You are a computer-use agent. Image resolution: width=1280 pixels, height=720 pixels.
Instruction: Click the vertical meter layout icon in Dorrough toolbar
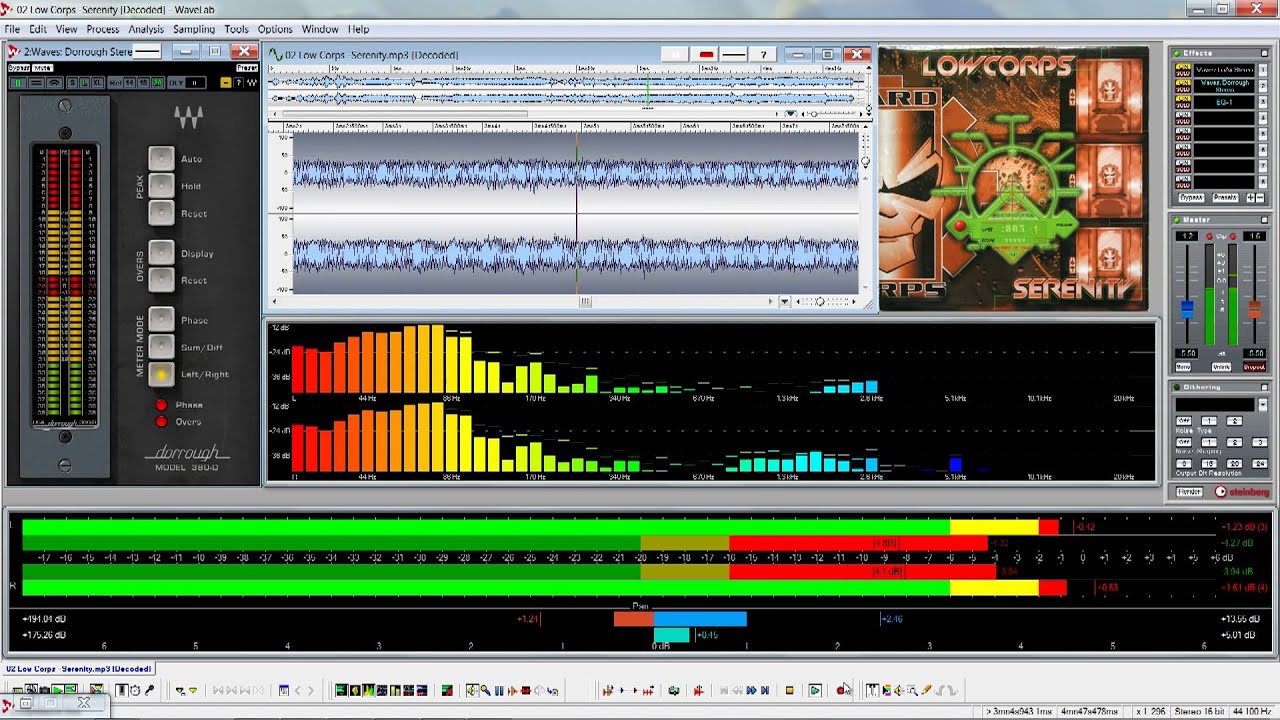pyautogui.click(x=18, y=83)
